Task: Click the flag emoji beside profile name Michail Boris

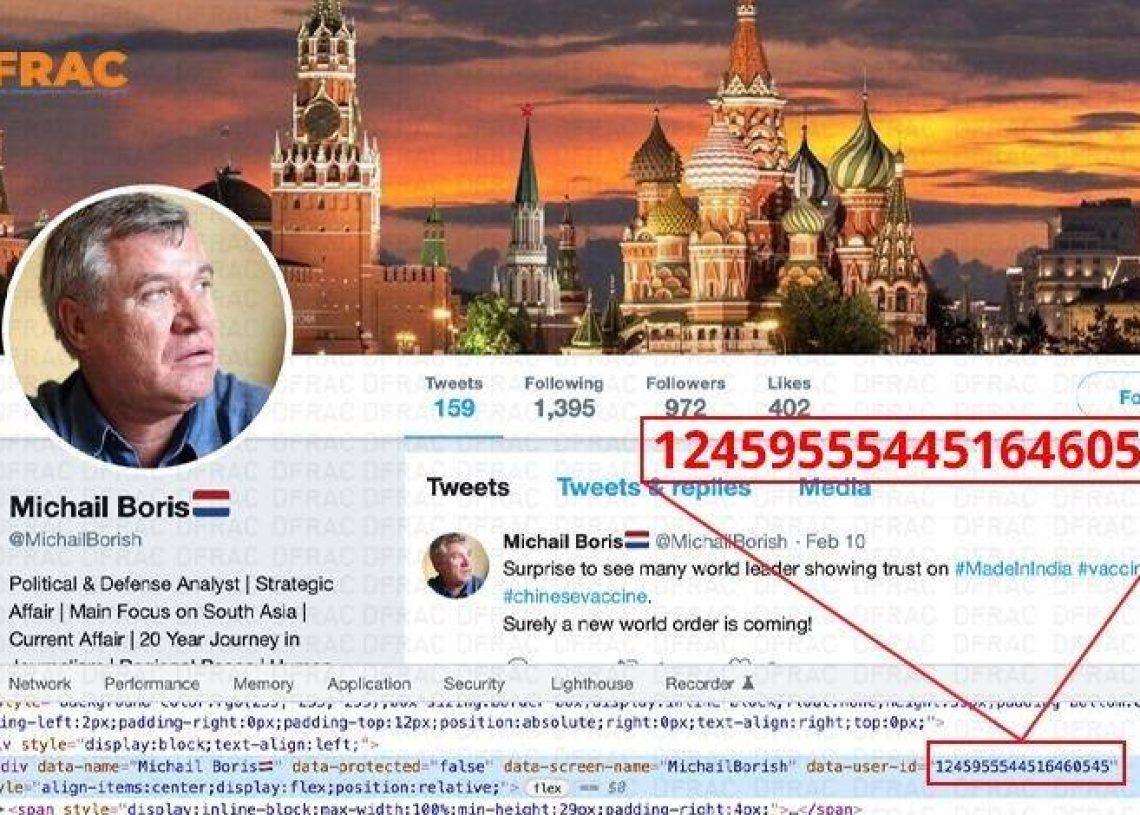Action: 211,504
